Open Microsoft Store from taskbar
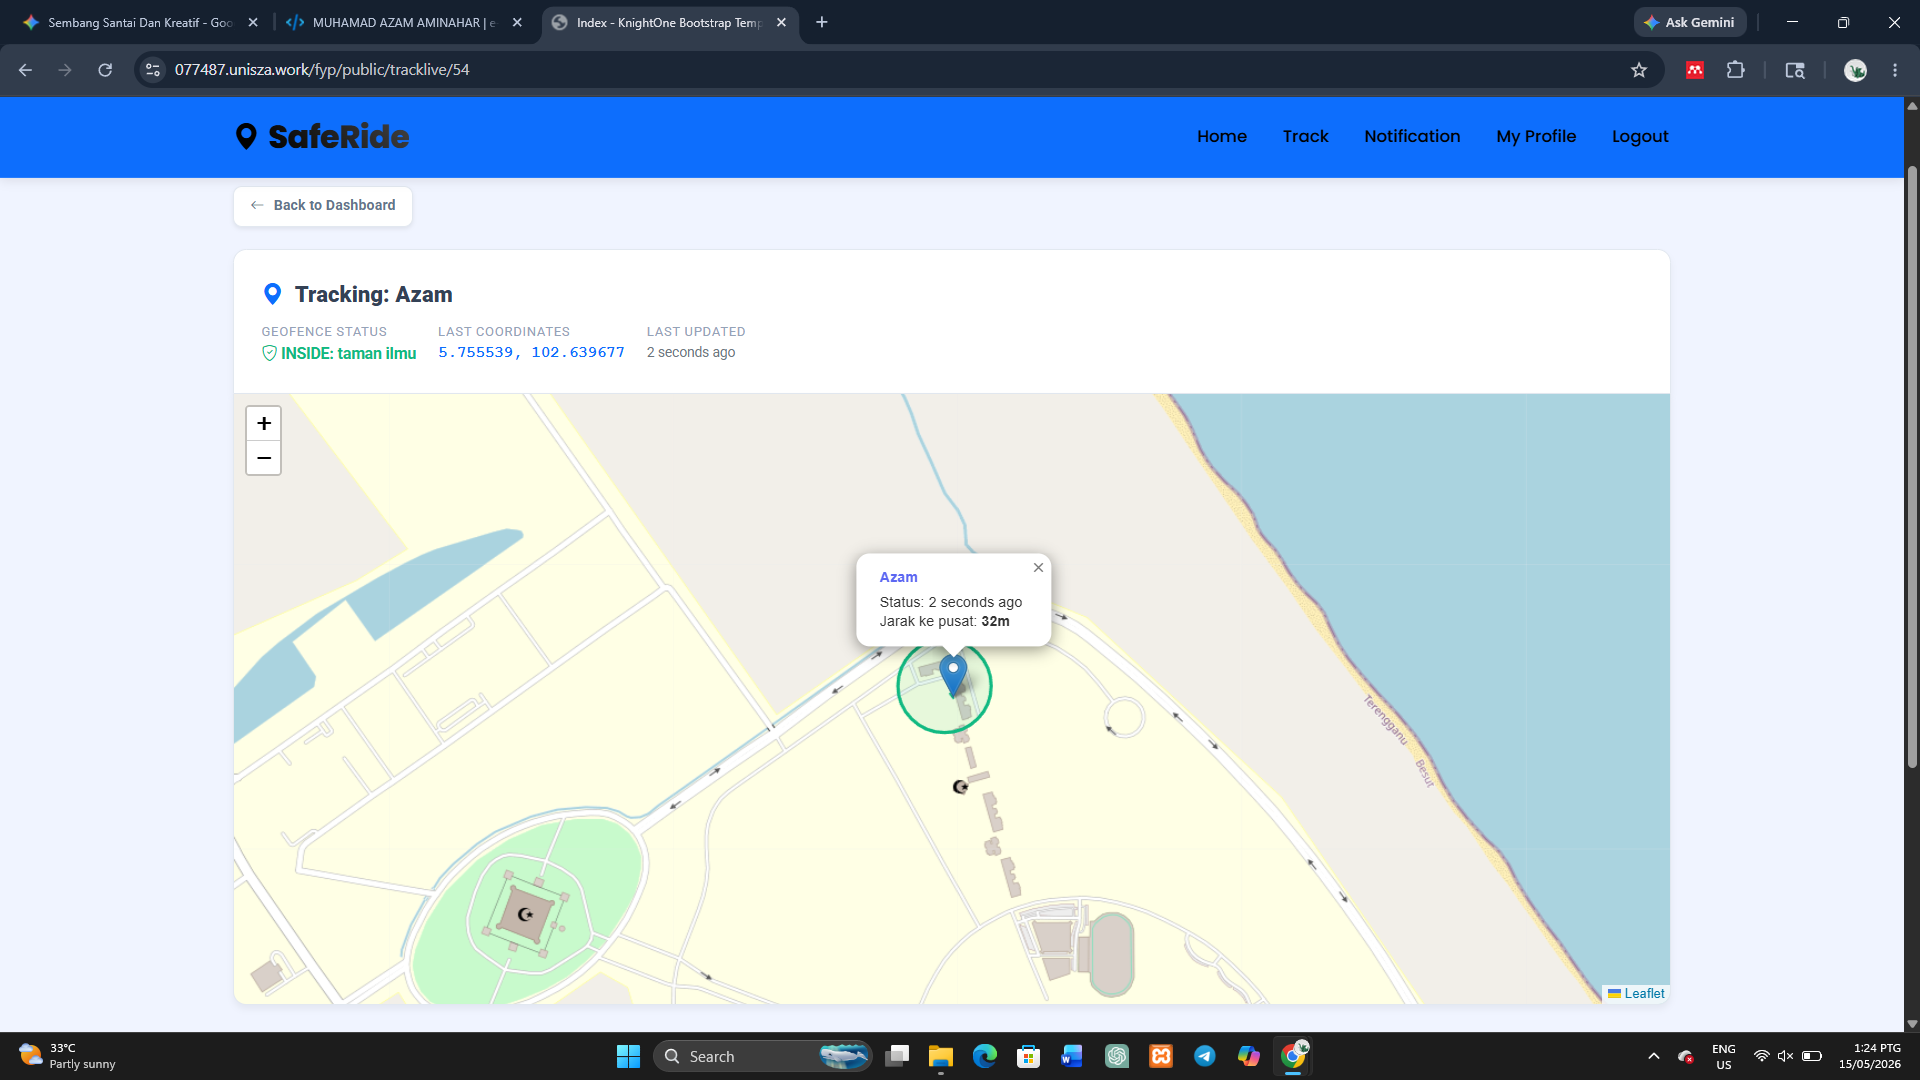1920x1080 pixels. (x=1029, y=1056)
